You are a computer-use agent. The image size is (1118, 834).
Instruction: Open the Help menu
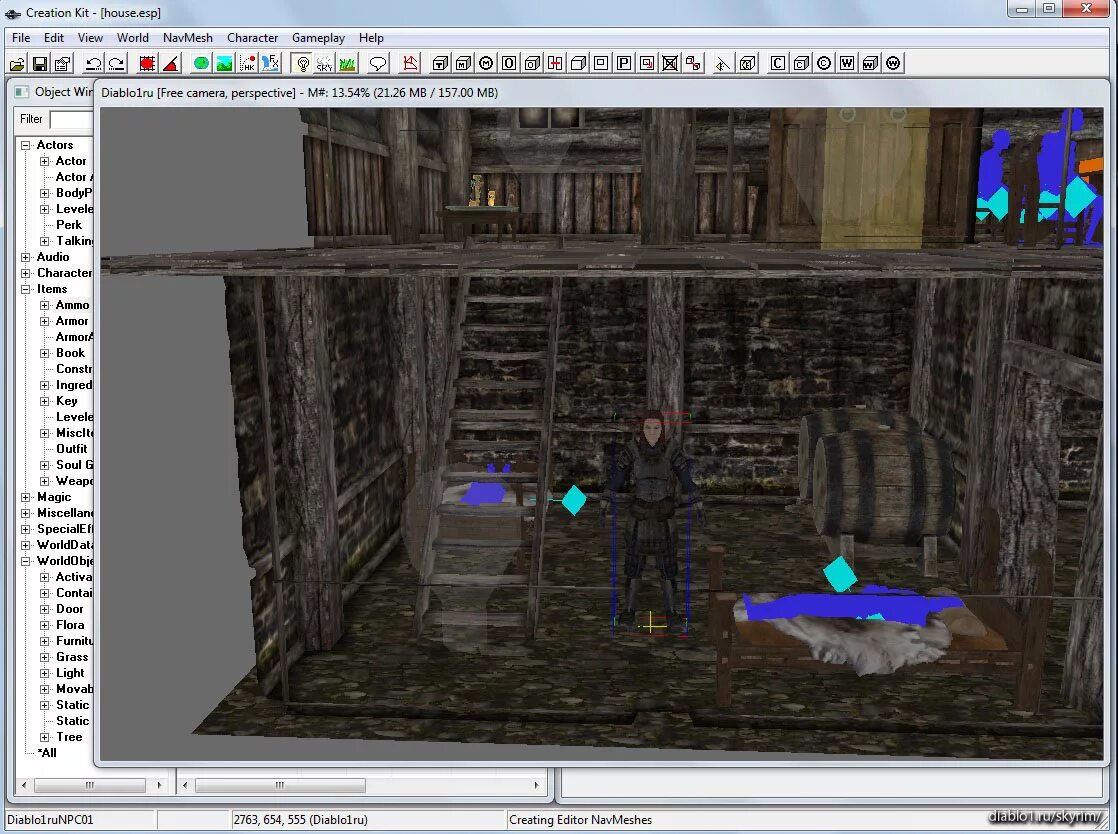point(371,38)
